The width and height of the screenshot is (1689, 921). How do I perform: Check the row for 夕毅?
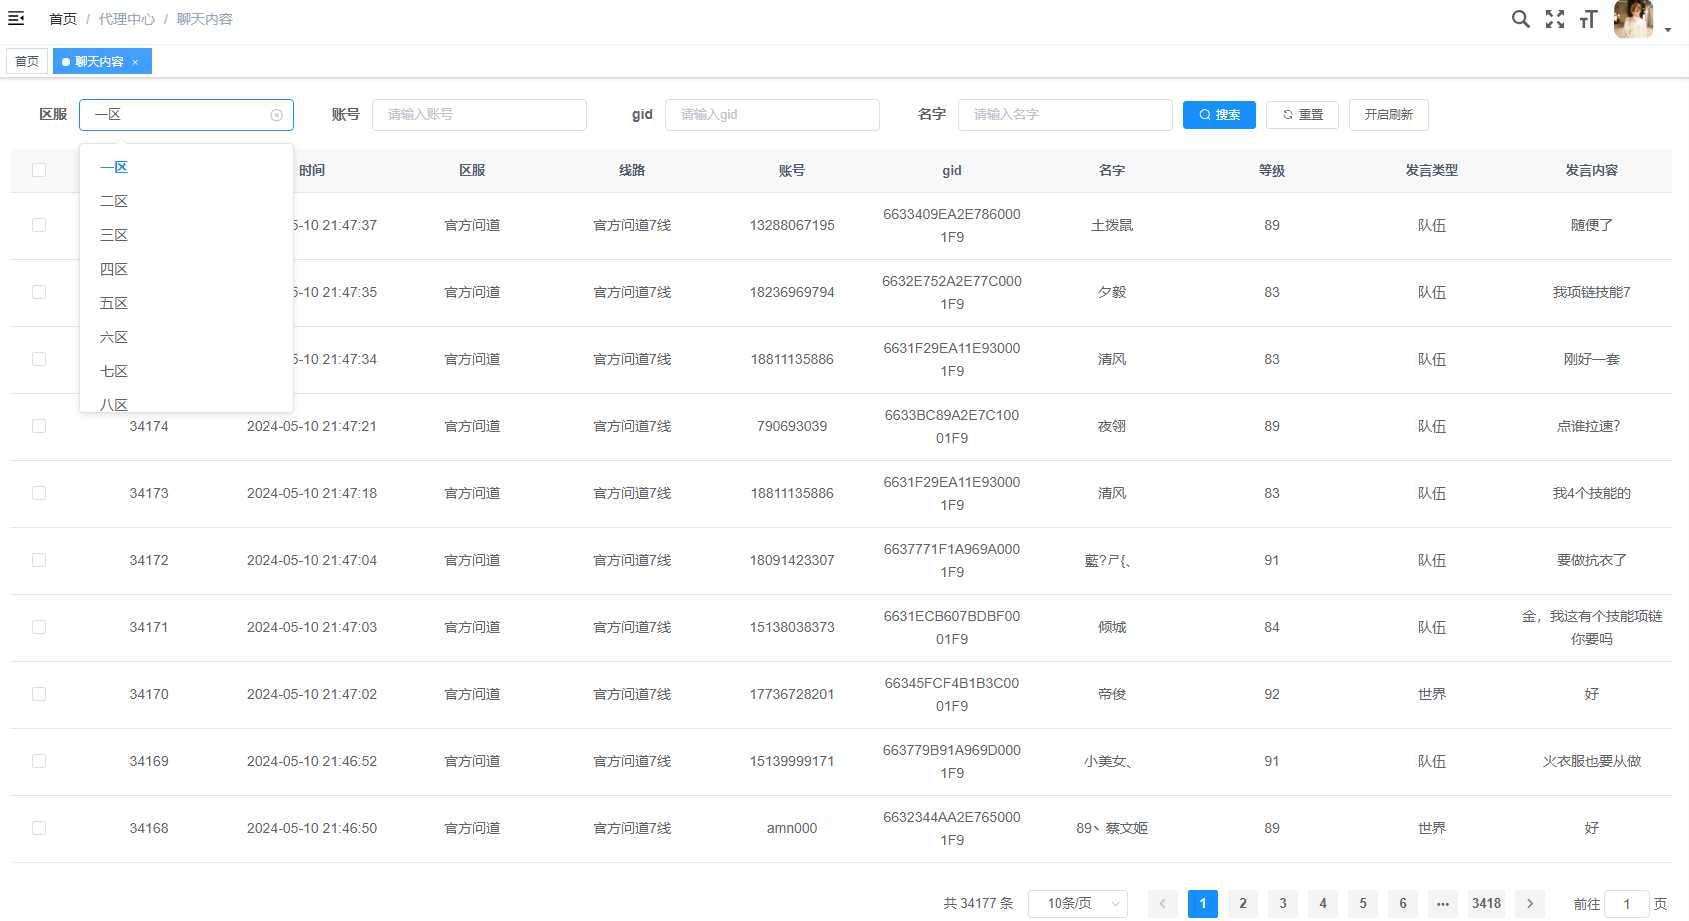(x=39, y=292)
